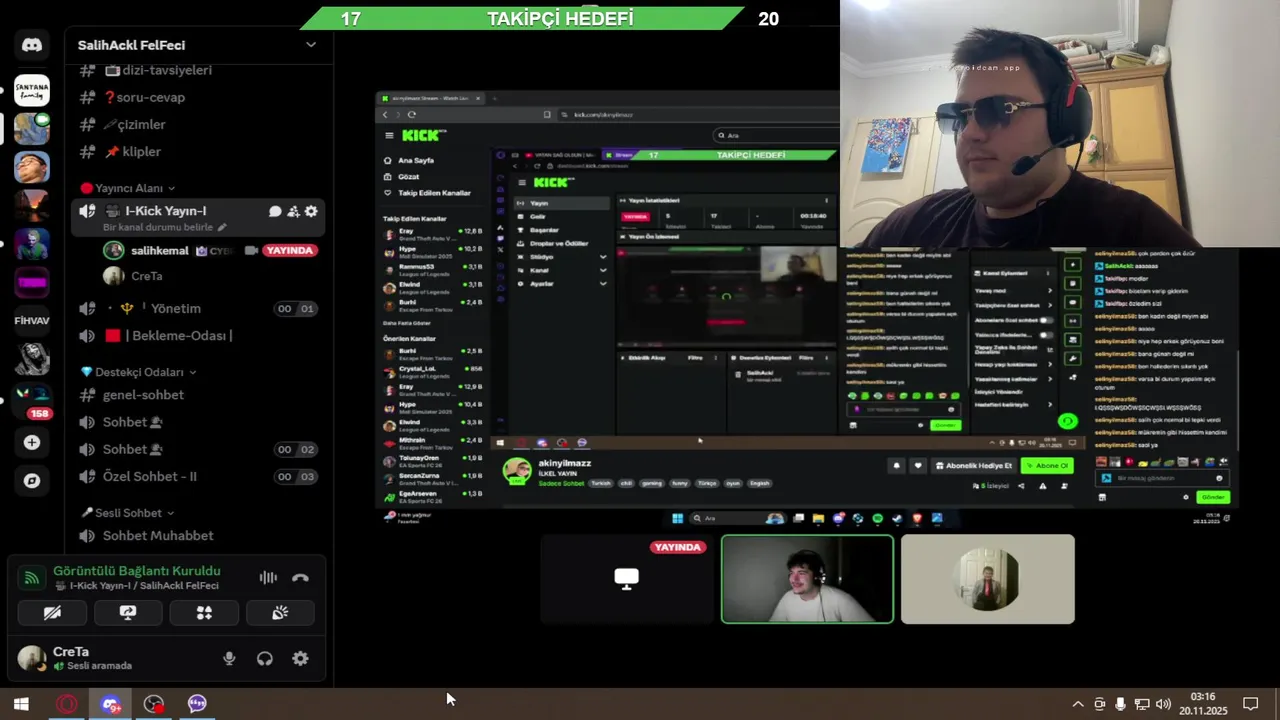Expand the SalihAckl FelFeci server menu
Image resolution: width=1280 pixels, height=720 pixels.
tap(311, 45)
